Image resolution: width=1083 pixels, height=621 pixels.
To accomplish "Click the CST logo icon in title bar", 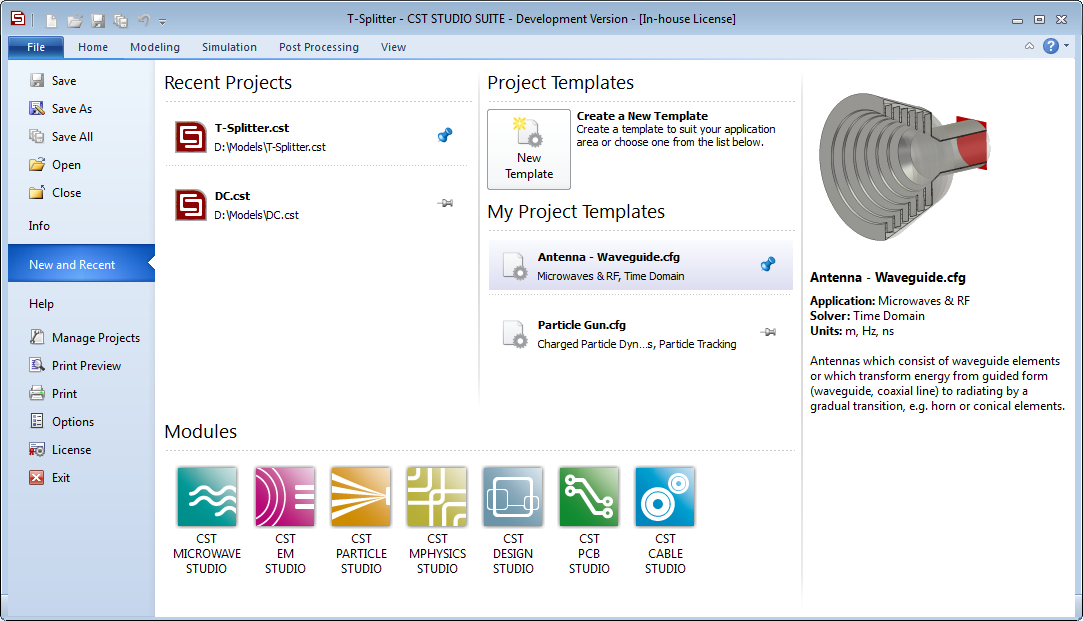I will (x=18, y=19).
